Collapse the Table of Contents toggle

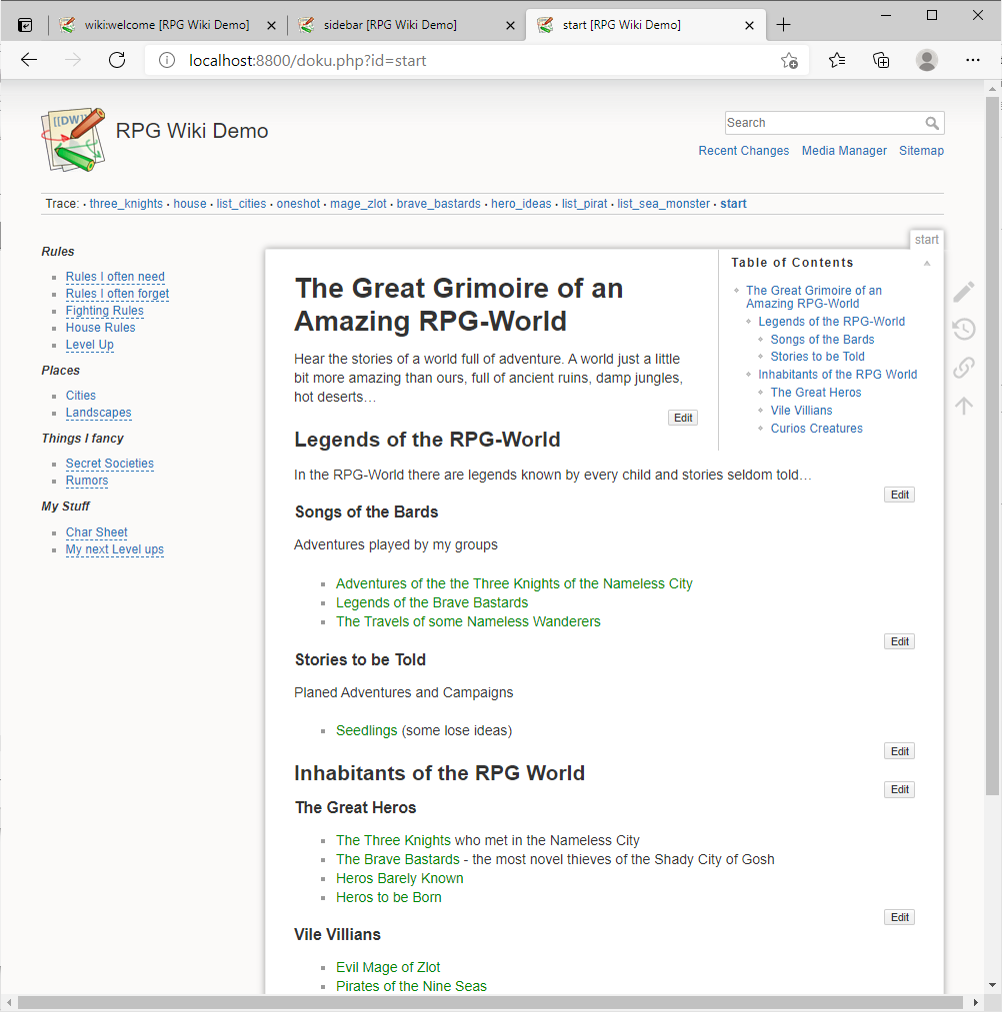click(927, 263)
